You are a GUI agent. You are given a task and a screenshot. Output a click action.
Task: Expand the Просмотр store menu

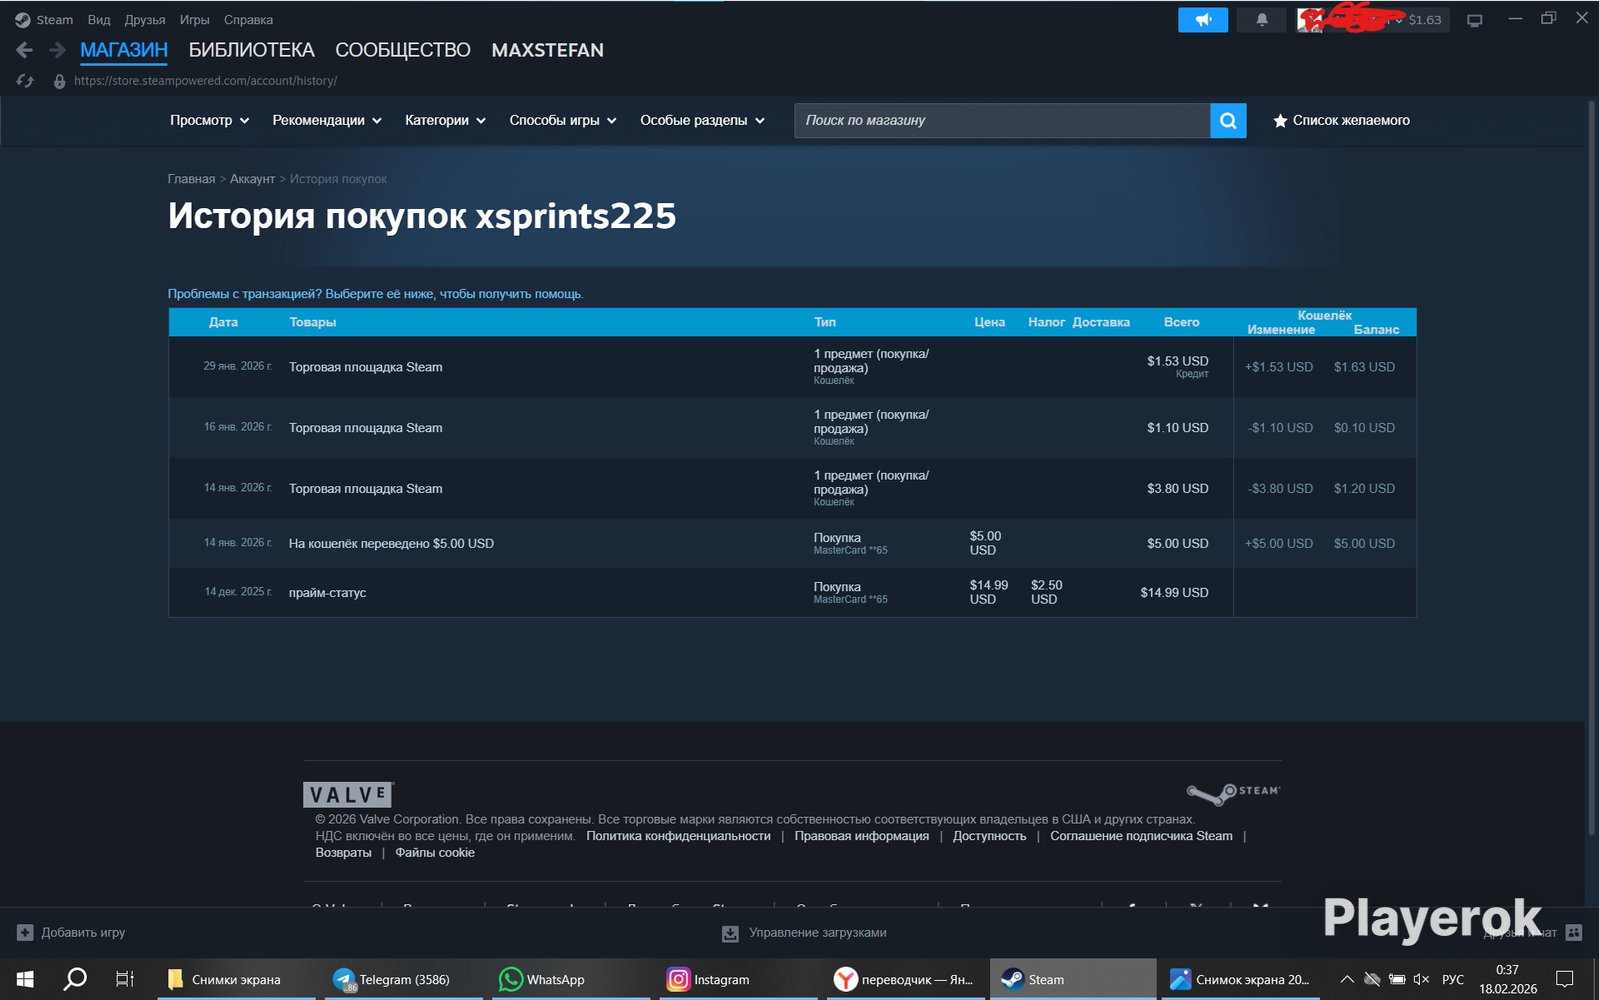209,121
